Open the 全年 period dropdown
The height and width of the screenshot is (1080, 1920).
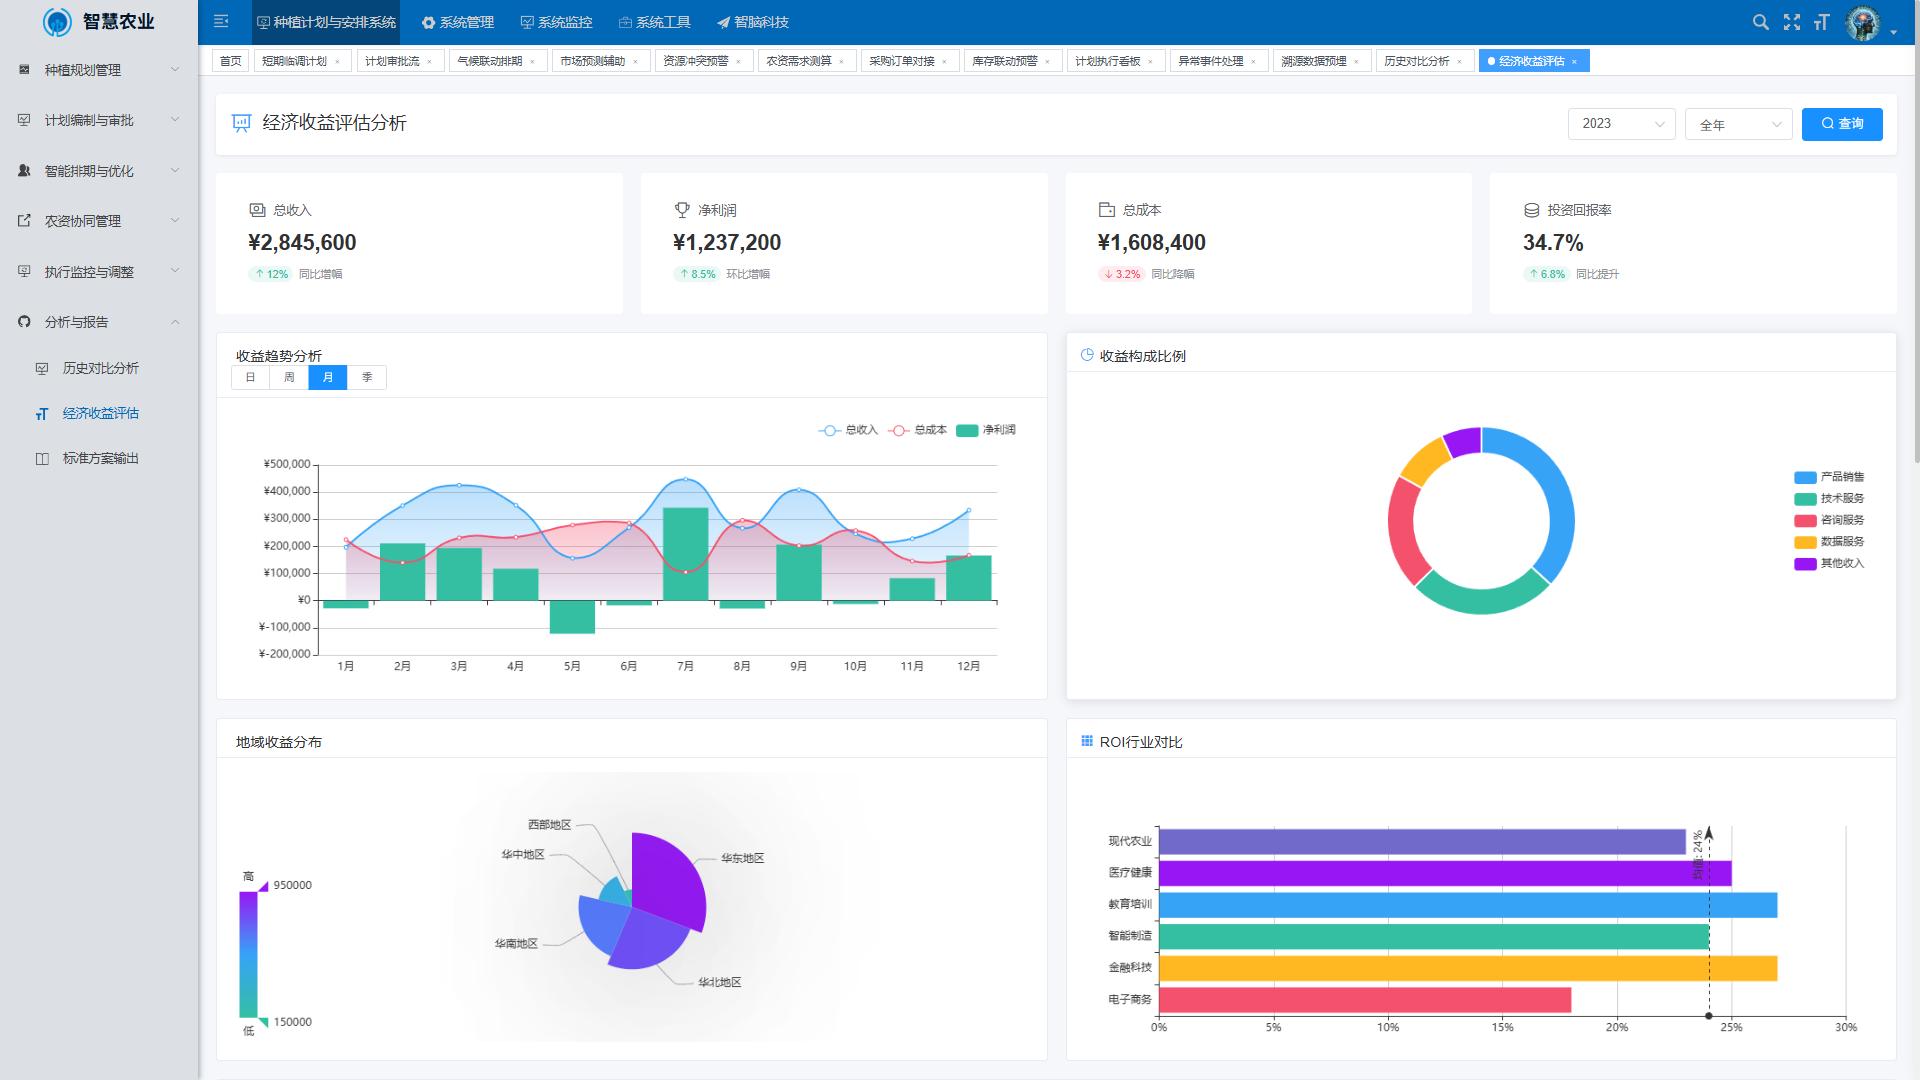coord(1738,124)
